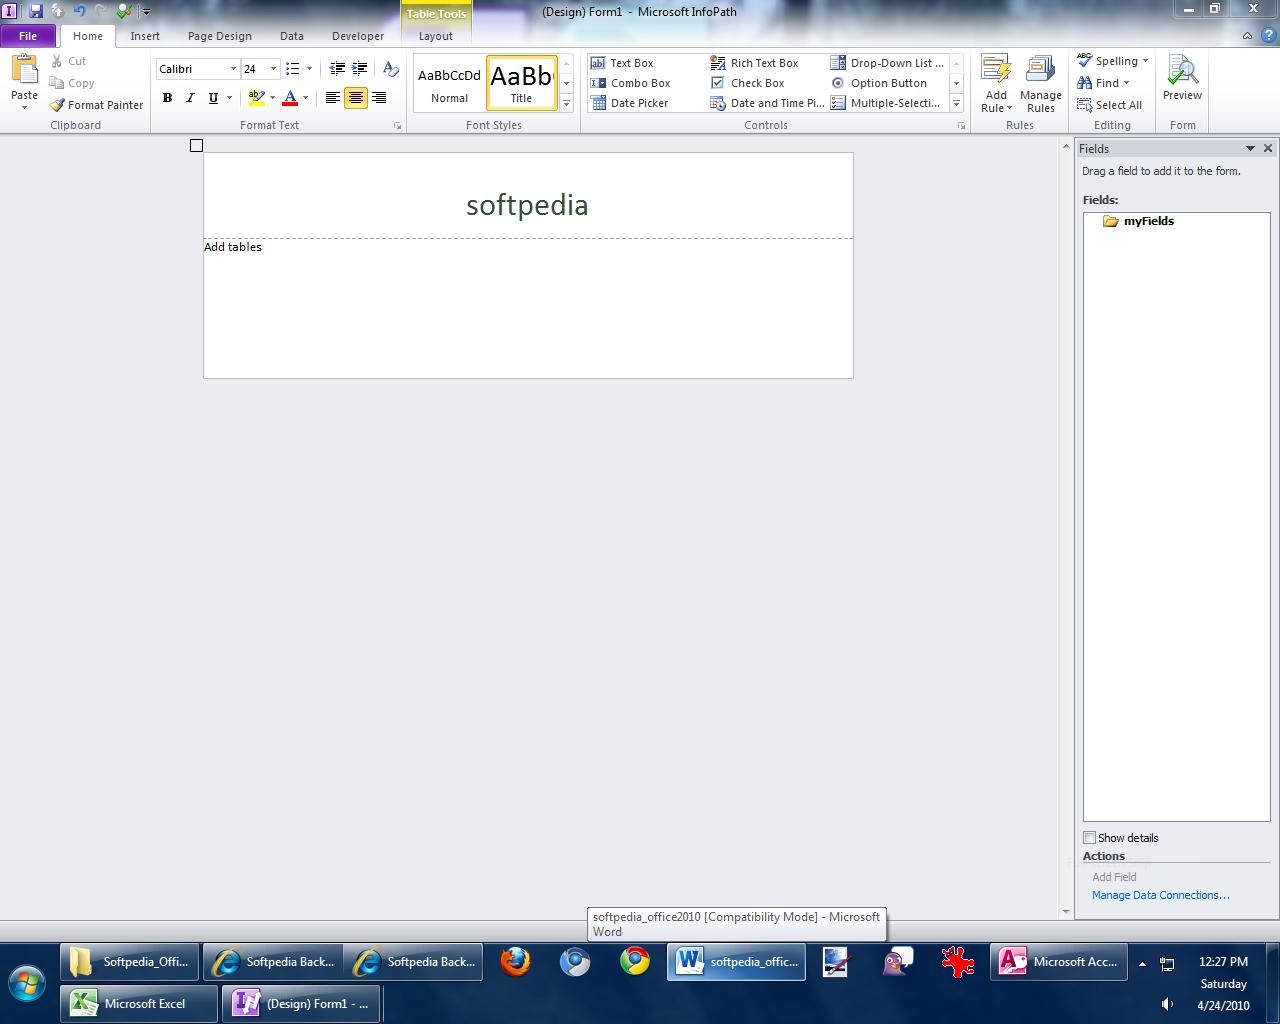This screenshot has width=1280, height=1024.
Task: Toggle Italic formatting
Action: tap(190, 98)
